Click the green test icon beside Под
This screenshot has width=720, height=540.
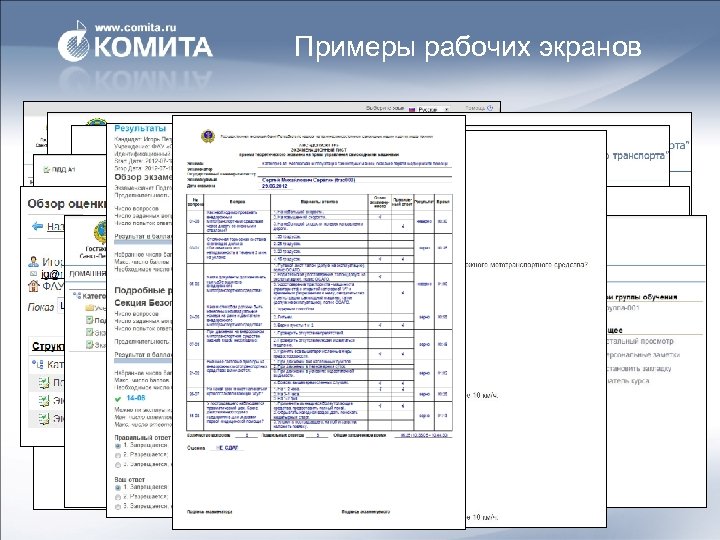coord(90,320)
